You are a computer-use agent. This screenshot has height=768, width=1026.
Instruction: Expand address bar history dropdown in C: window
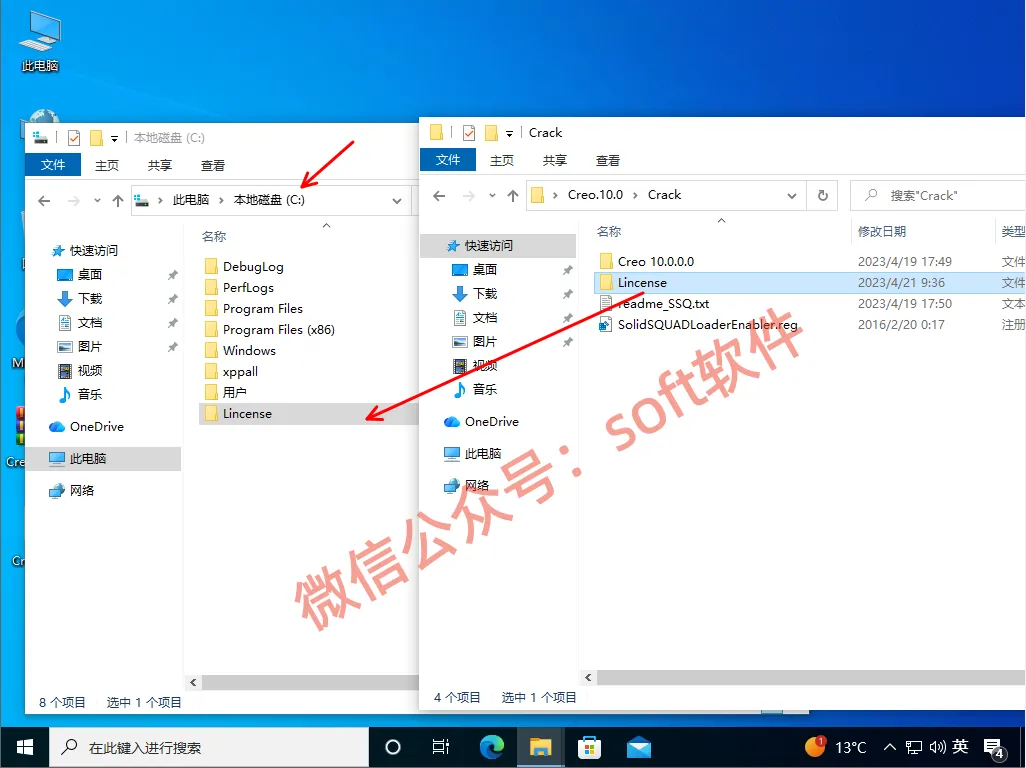click(x=397, y=201)
